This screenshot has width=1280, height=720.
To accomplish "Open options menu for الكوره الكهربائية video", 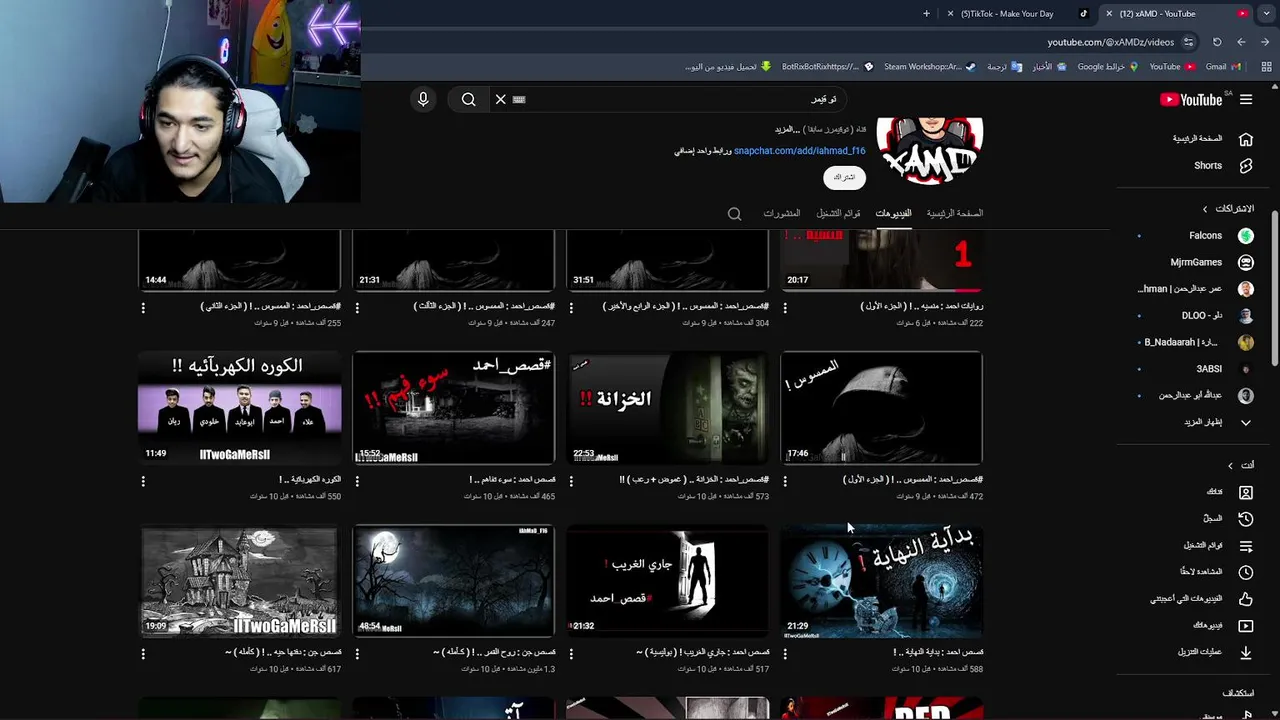I will coord(143,482).
